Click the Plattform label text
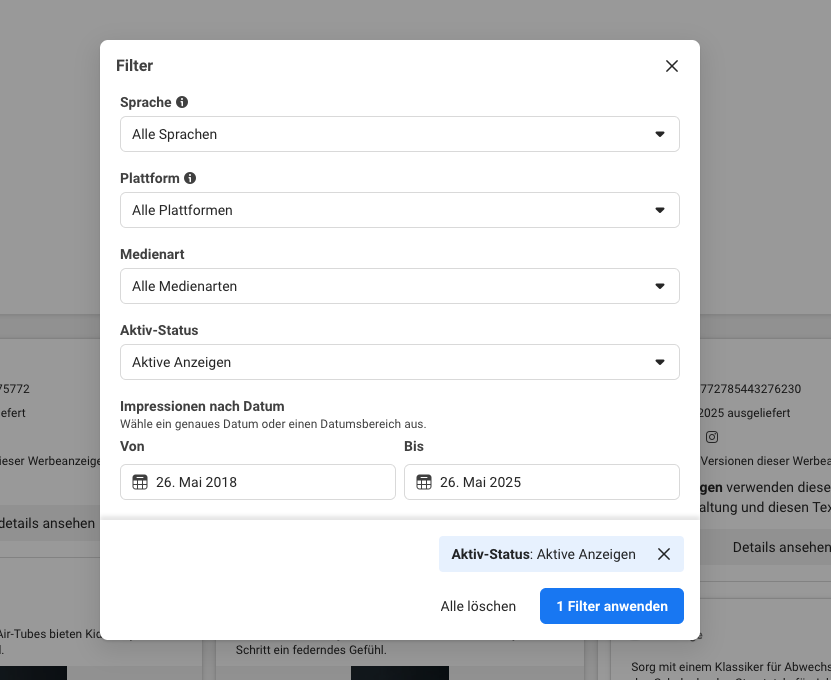The image size is (831, 680). coord(150,178)
